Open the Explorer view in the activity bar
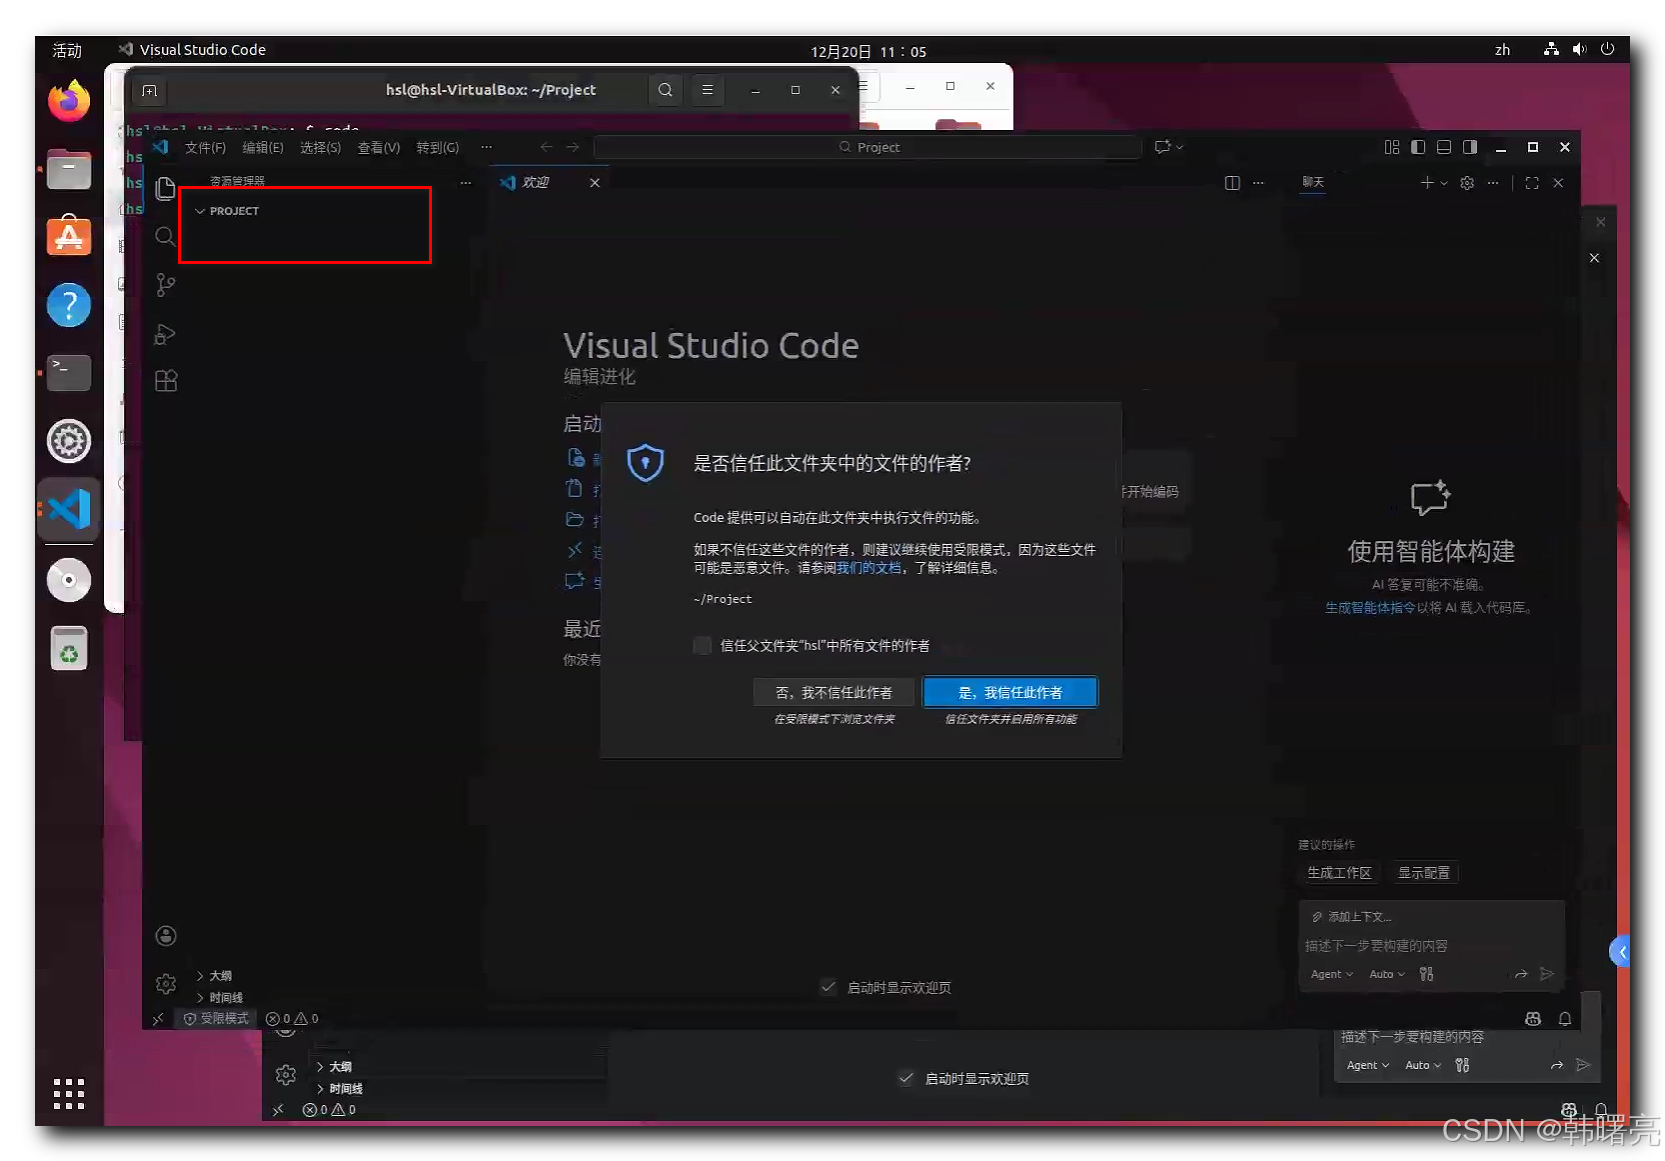 tap(165, 188)
